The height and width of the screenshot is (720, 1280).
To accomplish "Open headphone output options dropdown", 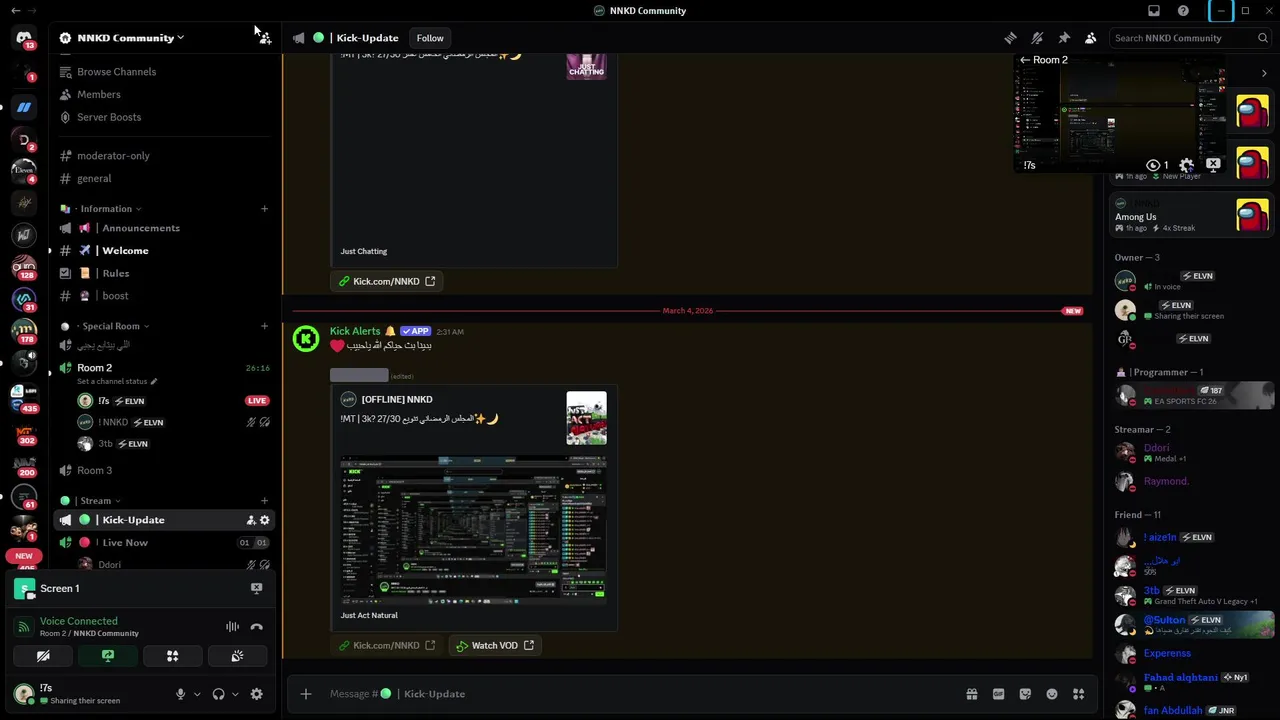I will (x=235, y=694).
